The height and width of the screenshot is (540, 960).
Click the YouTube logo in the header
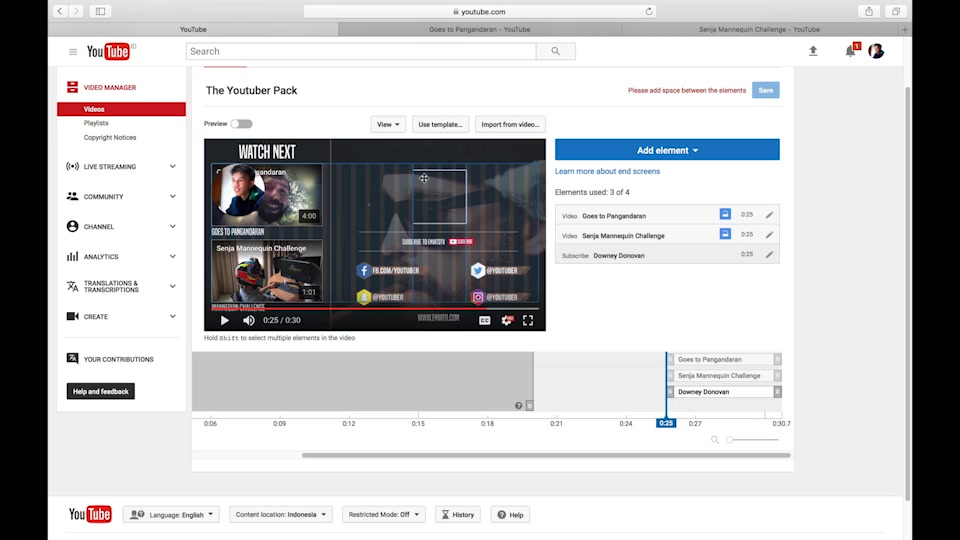click(108, 51)
